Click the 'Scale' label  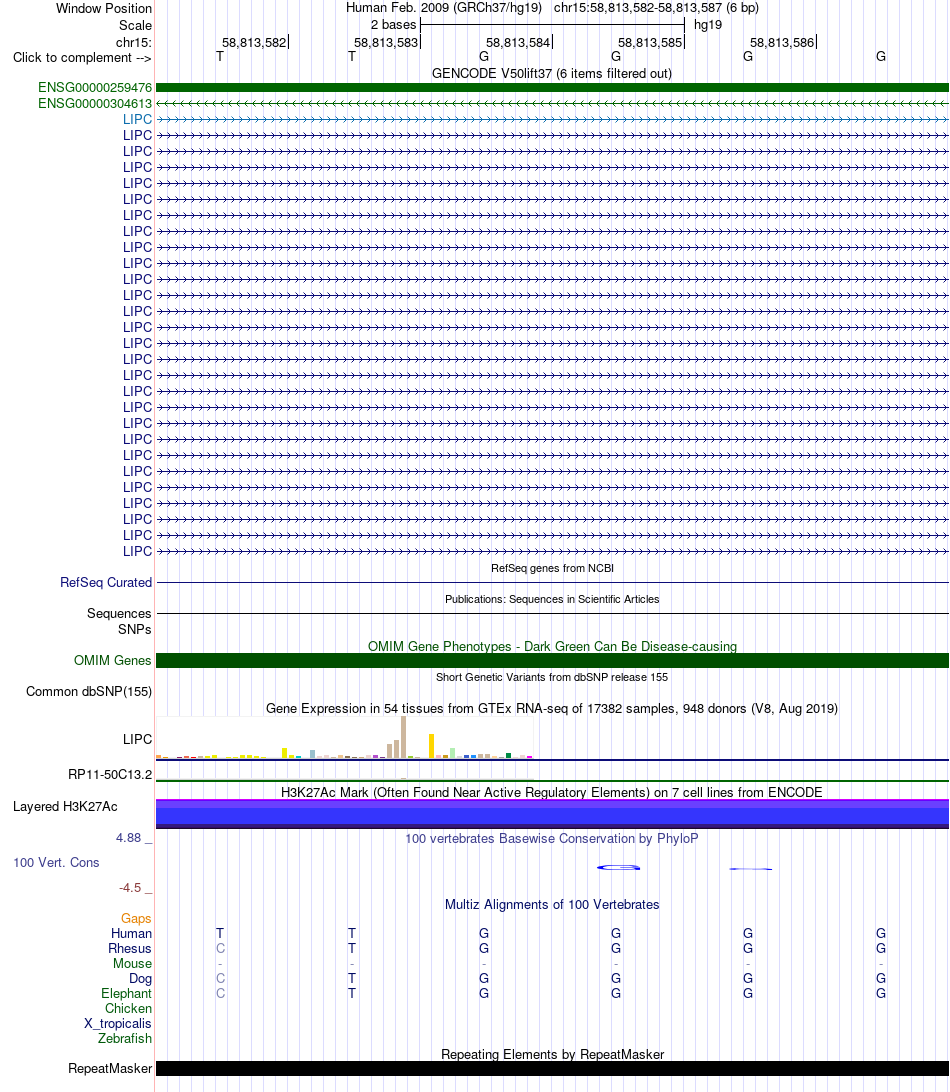[x=135, y=25]
